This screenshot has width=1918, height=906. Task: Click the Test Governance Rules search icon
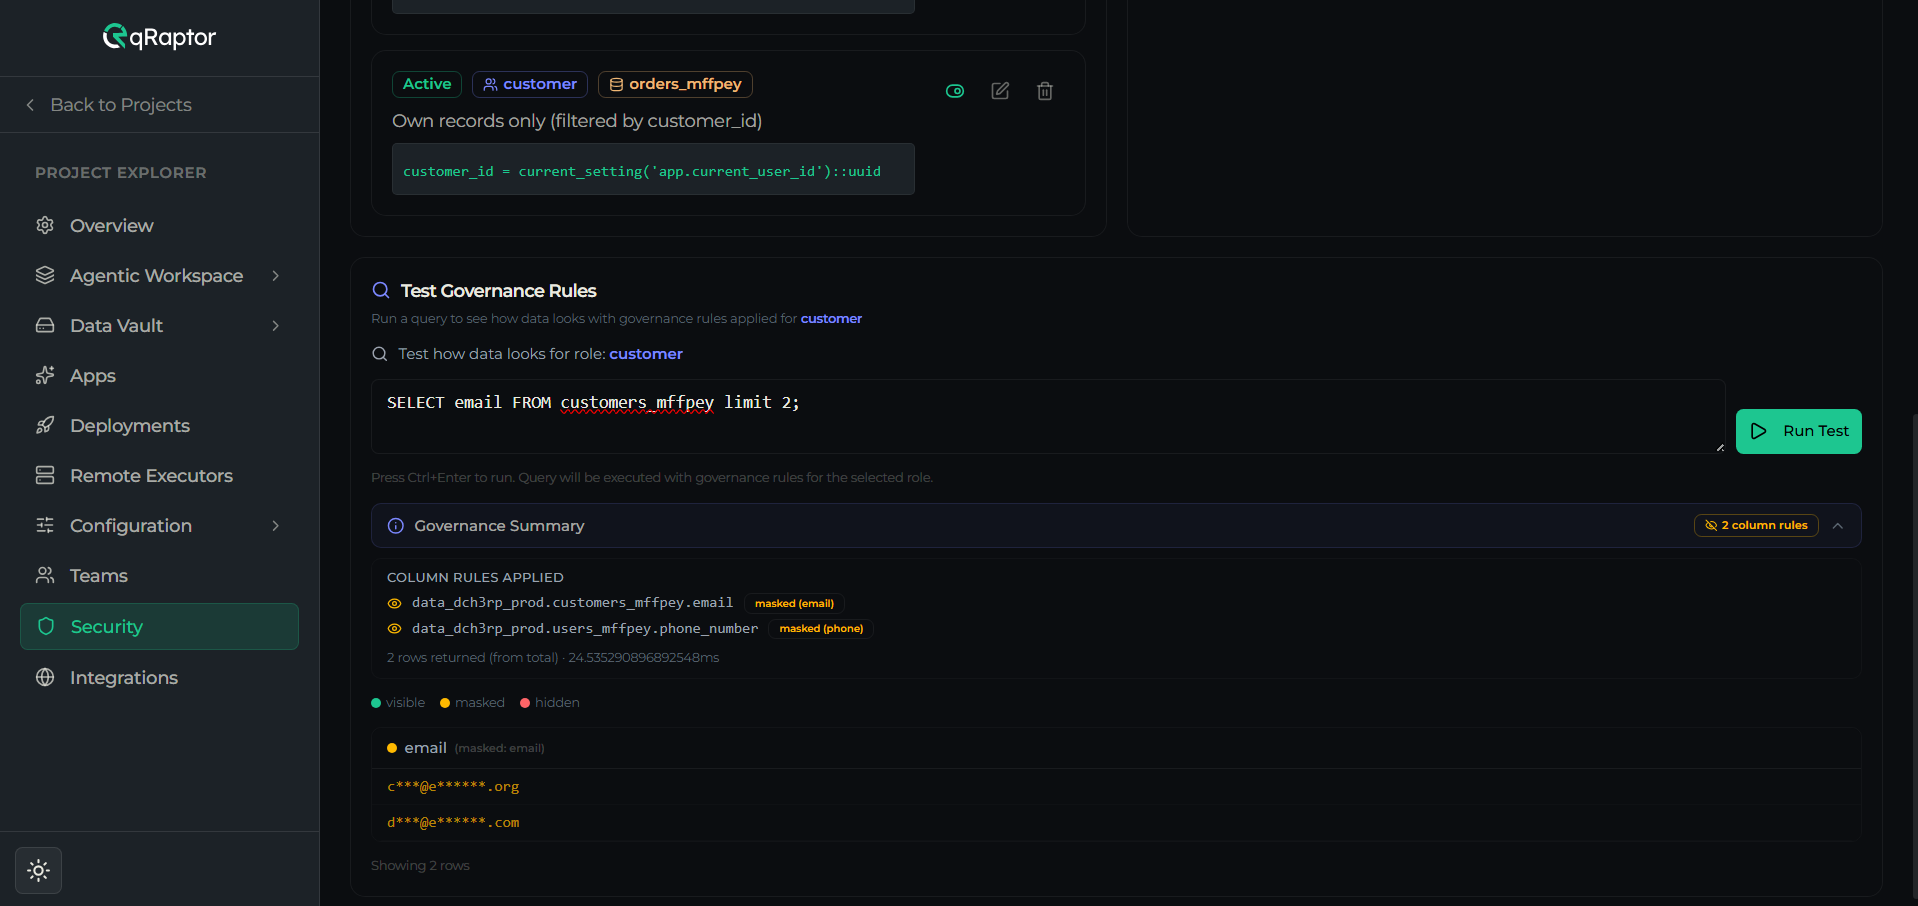381,290
